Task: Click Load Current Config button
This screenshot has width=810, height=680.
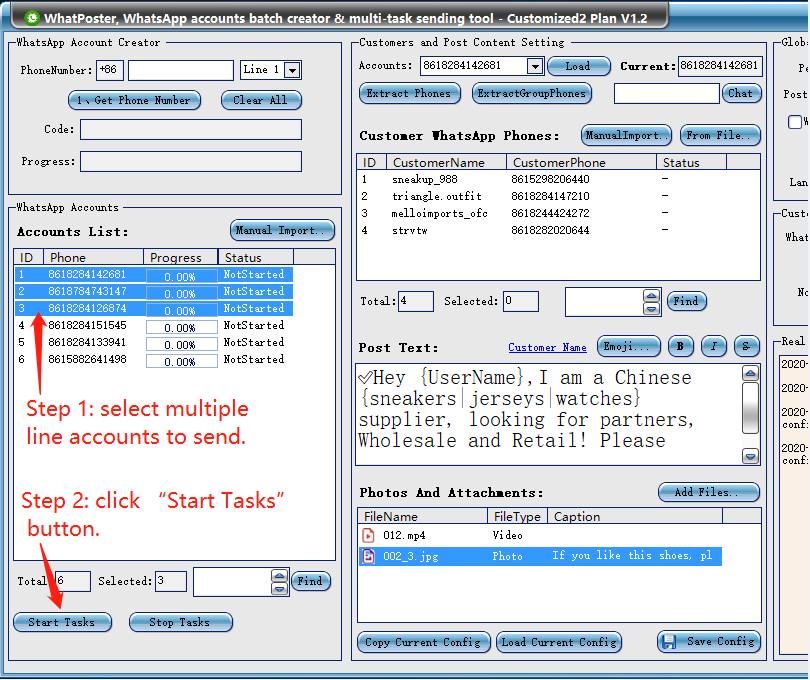Action: (558, 642)
